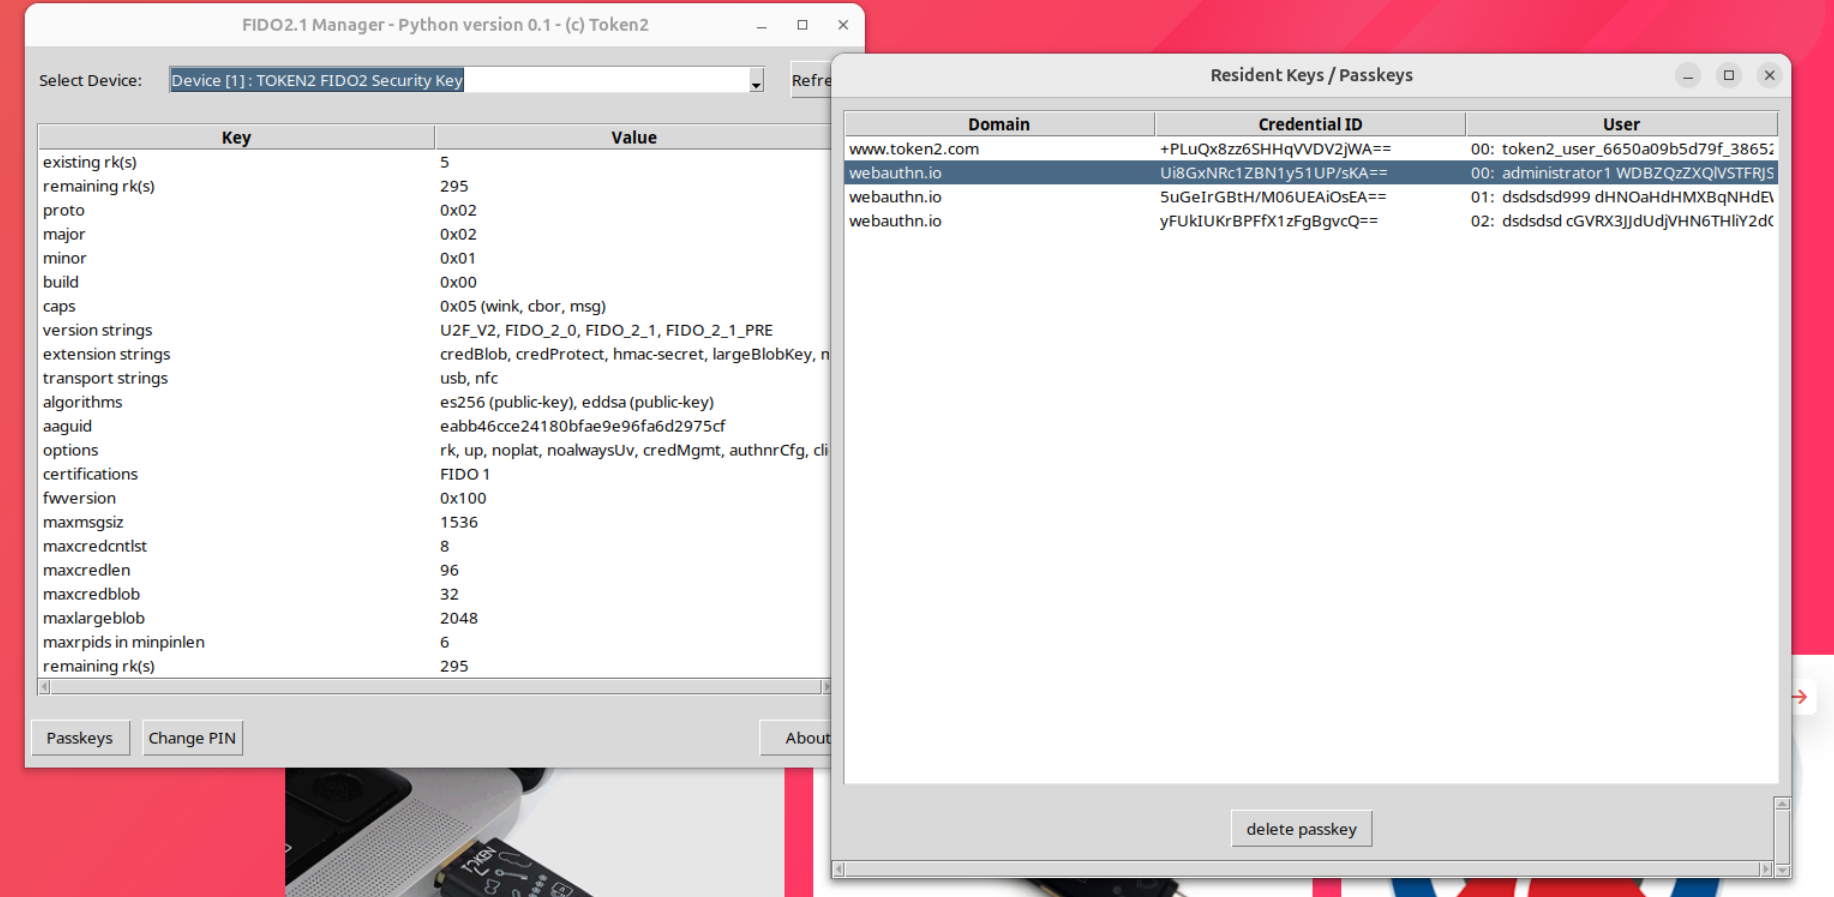This screenshot has width=1834, height=897.
Task: Select the algorithms row
Action: coord(435,402)
